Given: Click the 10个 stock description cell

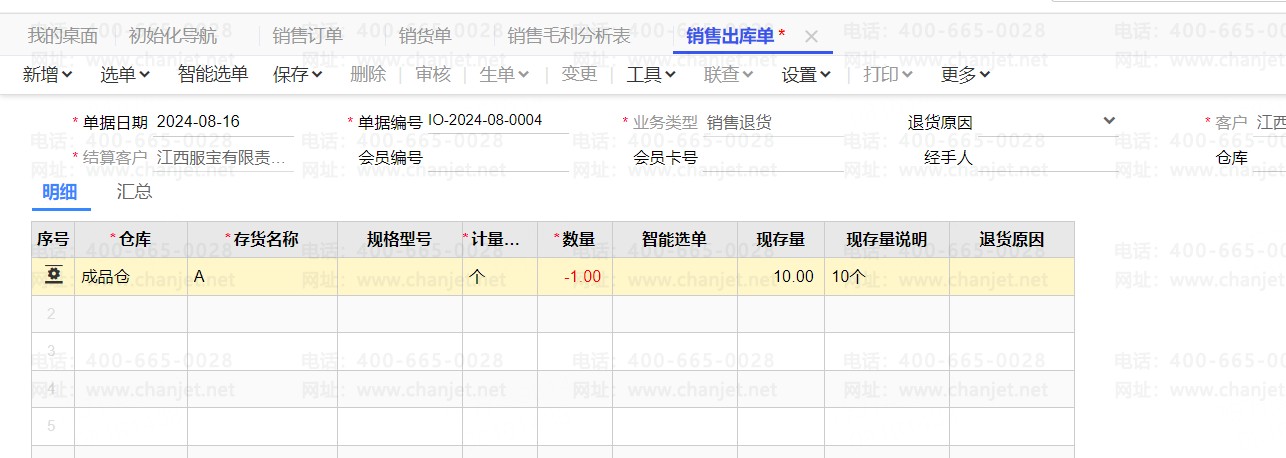Looking at the screenshot, I should 887,276.
